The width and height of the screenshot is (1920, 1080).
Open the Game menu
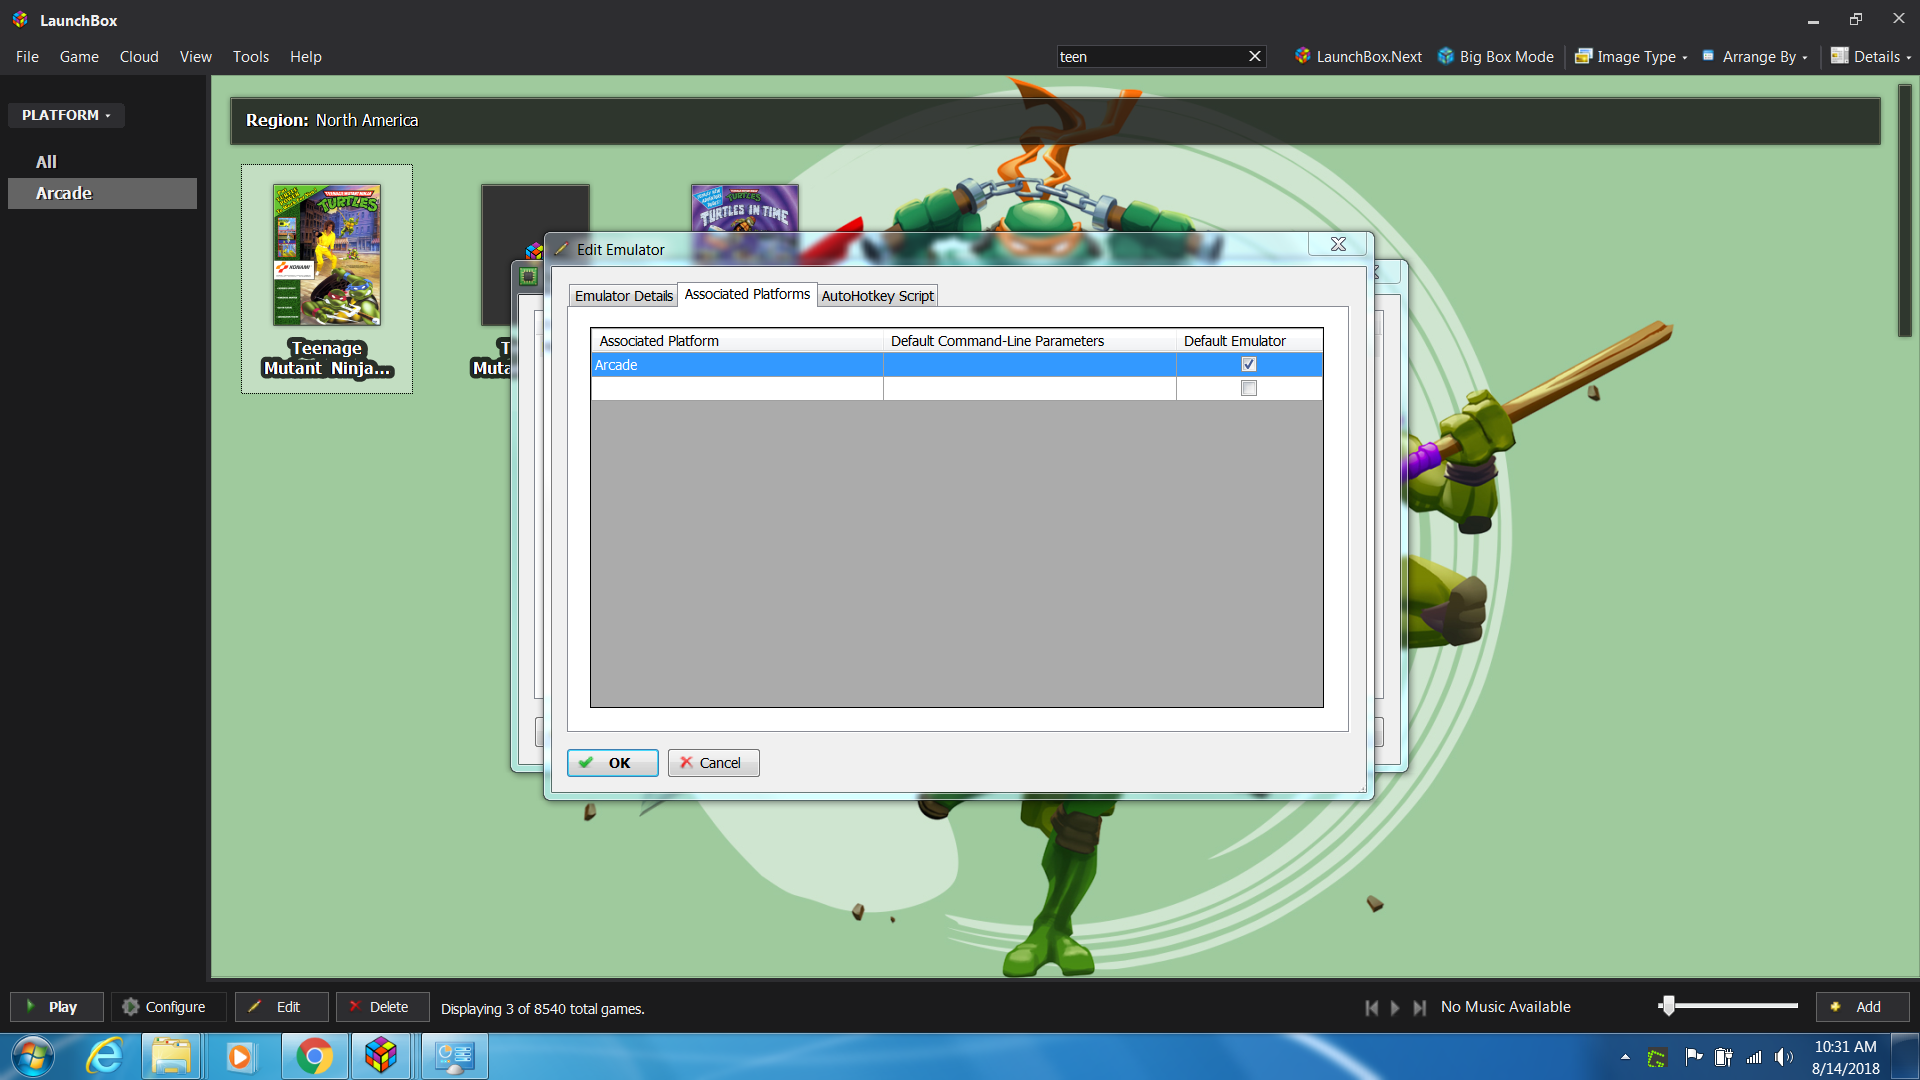[79, 57]
